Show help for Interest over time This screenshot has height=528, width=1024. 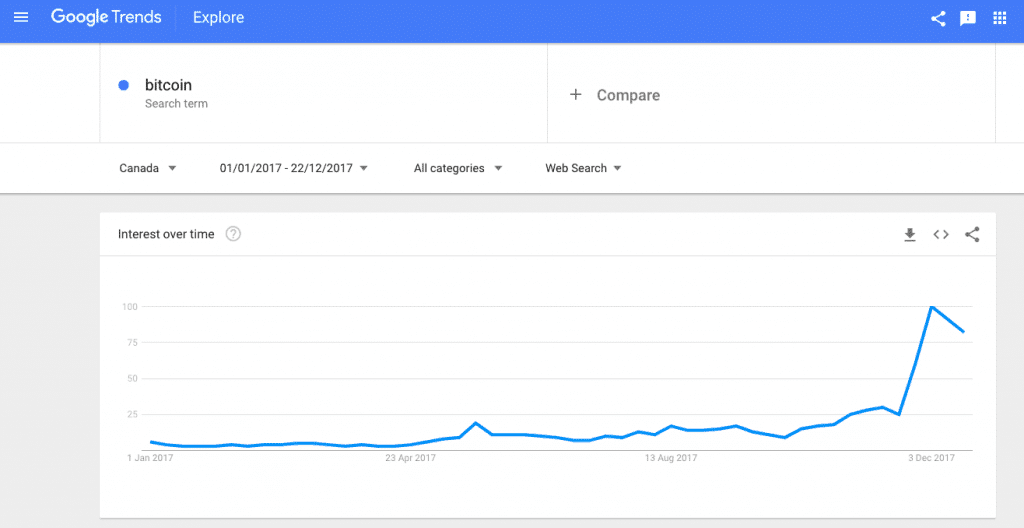point(233,234)
